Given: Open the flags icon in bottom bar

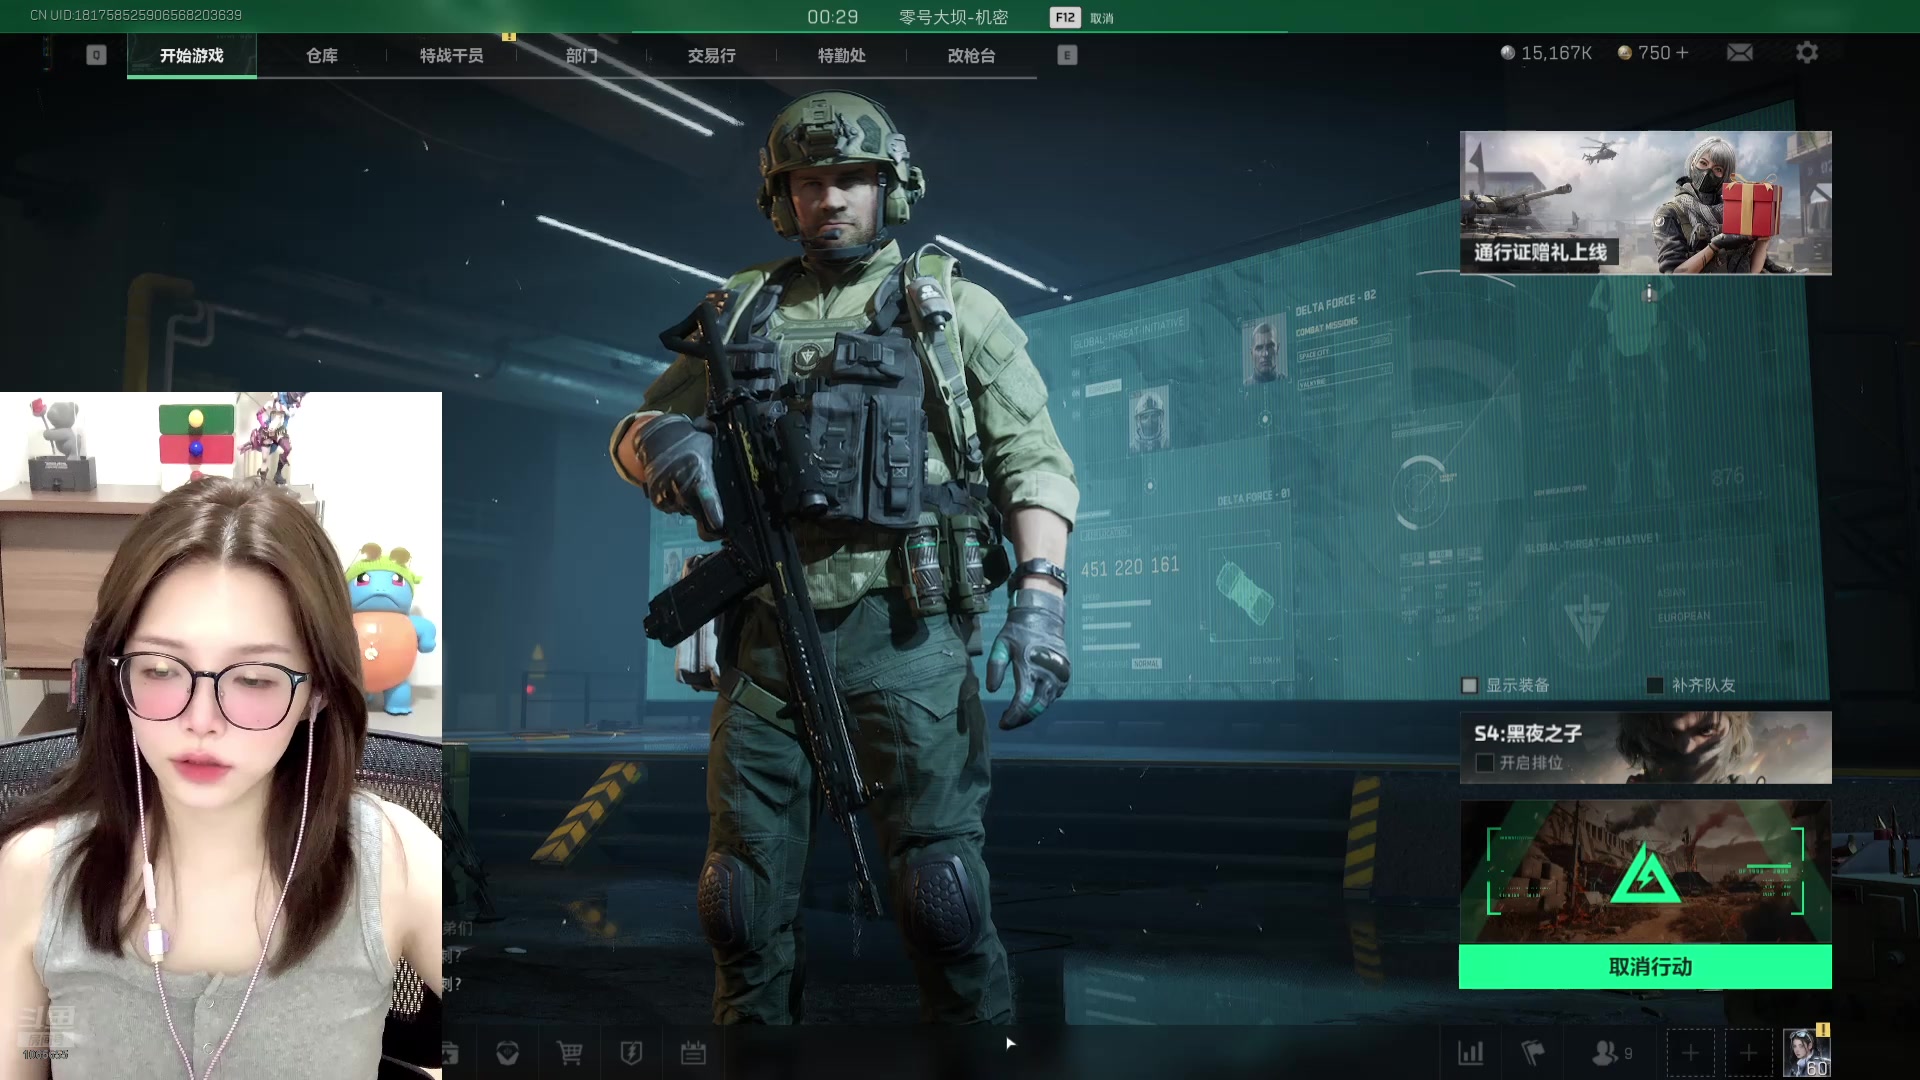Looking at the screenshot, I should (x=1533, y=1053).
